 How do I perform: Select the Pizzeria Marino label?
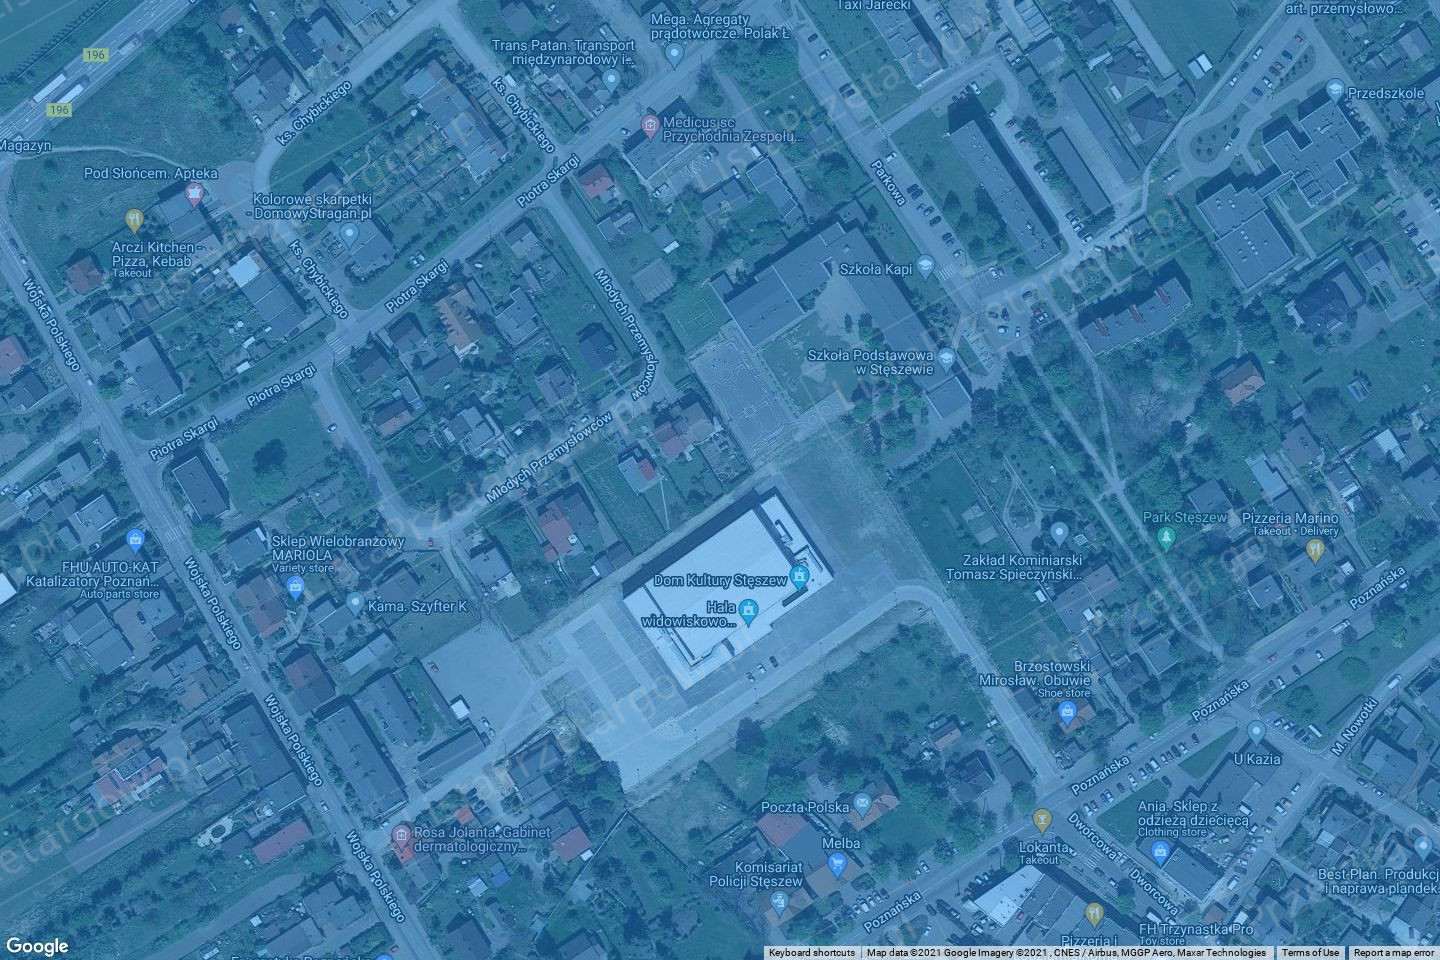pyautogui.click(x=1289, y=518)
